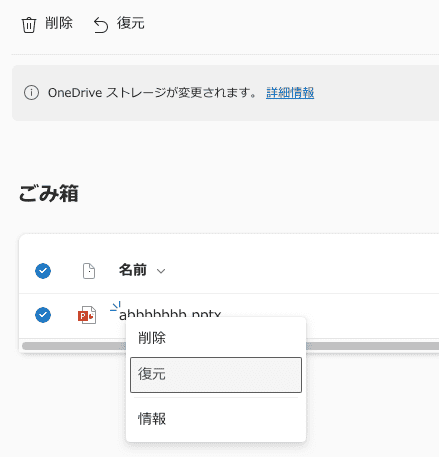Toggle the select-all checkmark beside 名前
439x457 pixels.
(43, 271)
